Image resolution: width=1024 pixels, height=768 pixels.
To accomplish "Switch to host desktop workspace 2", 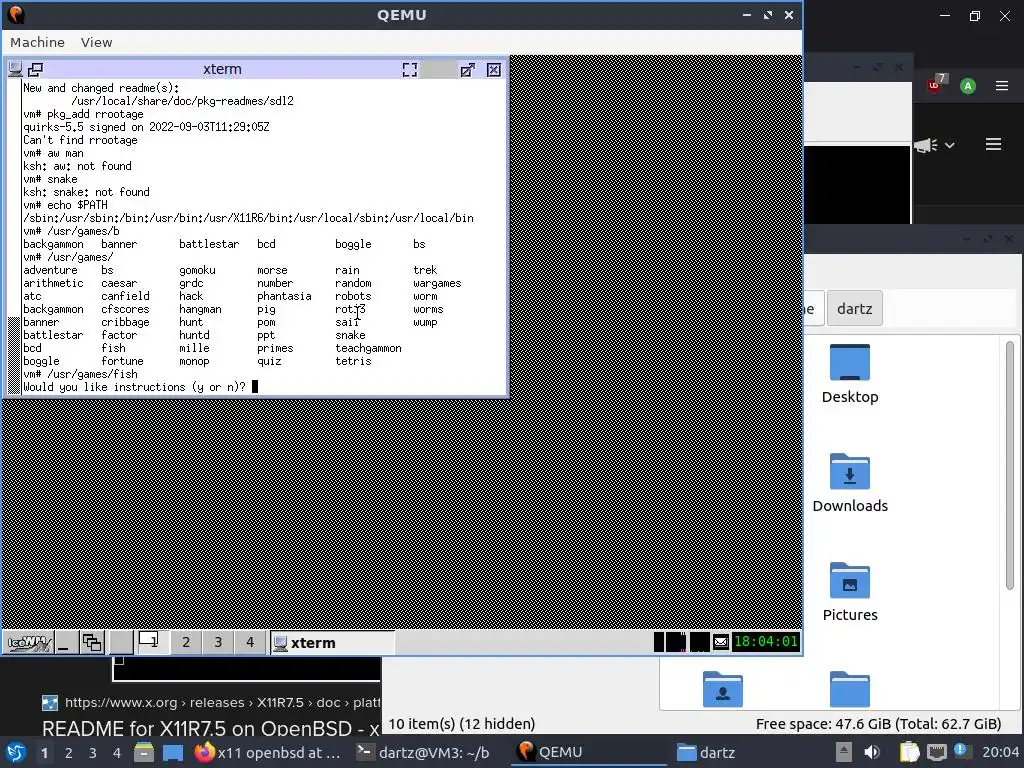I will point(69,753).
